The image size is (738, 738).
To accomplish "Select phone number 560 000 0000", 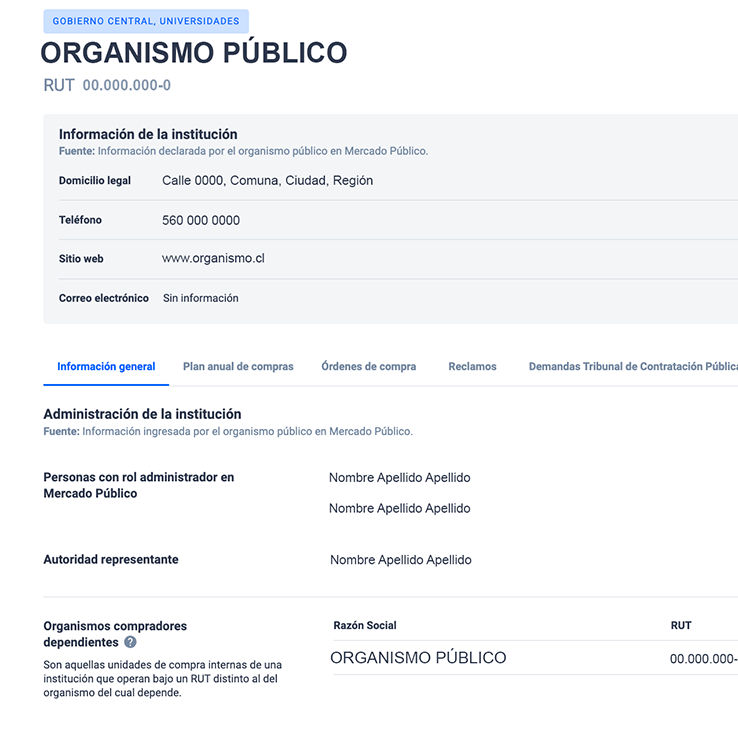I will [x=201, y=220].
